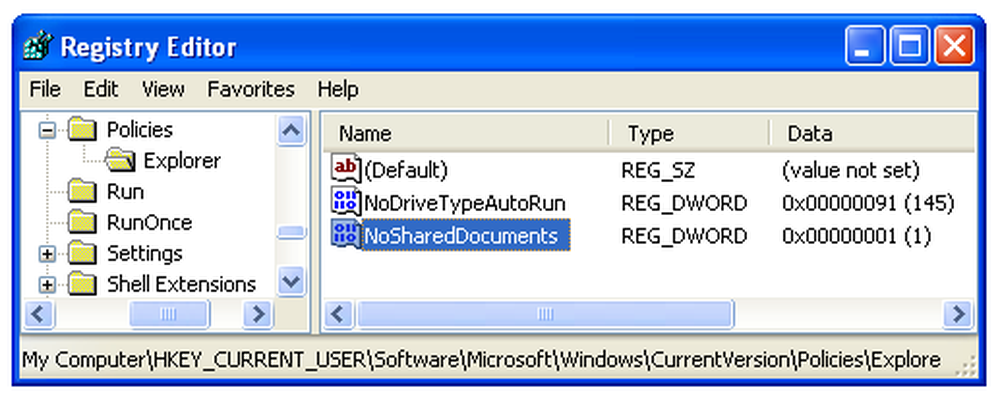Image resolution: width=1000 pixels, height=398 pixels.
Task: Click the Policies folder icon
Action: (82, 129)
